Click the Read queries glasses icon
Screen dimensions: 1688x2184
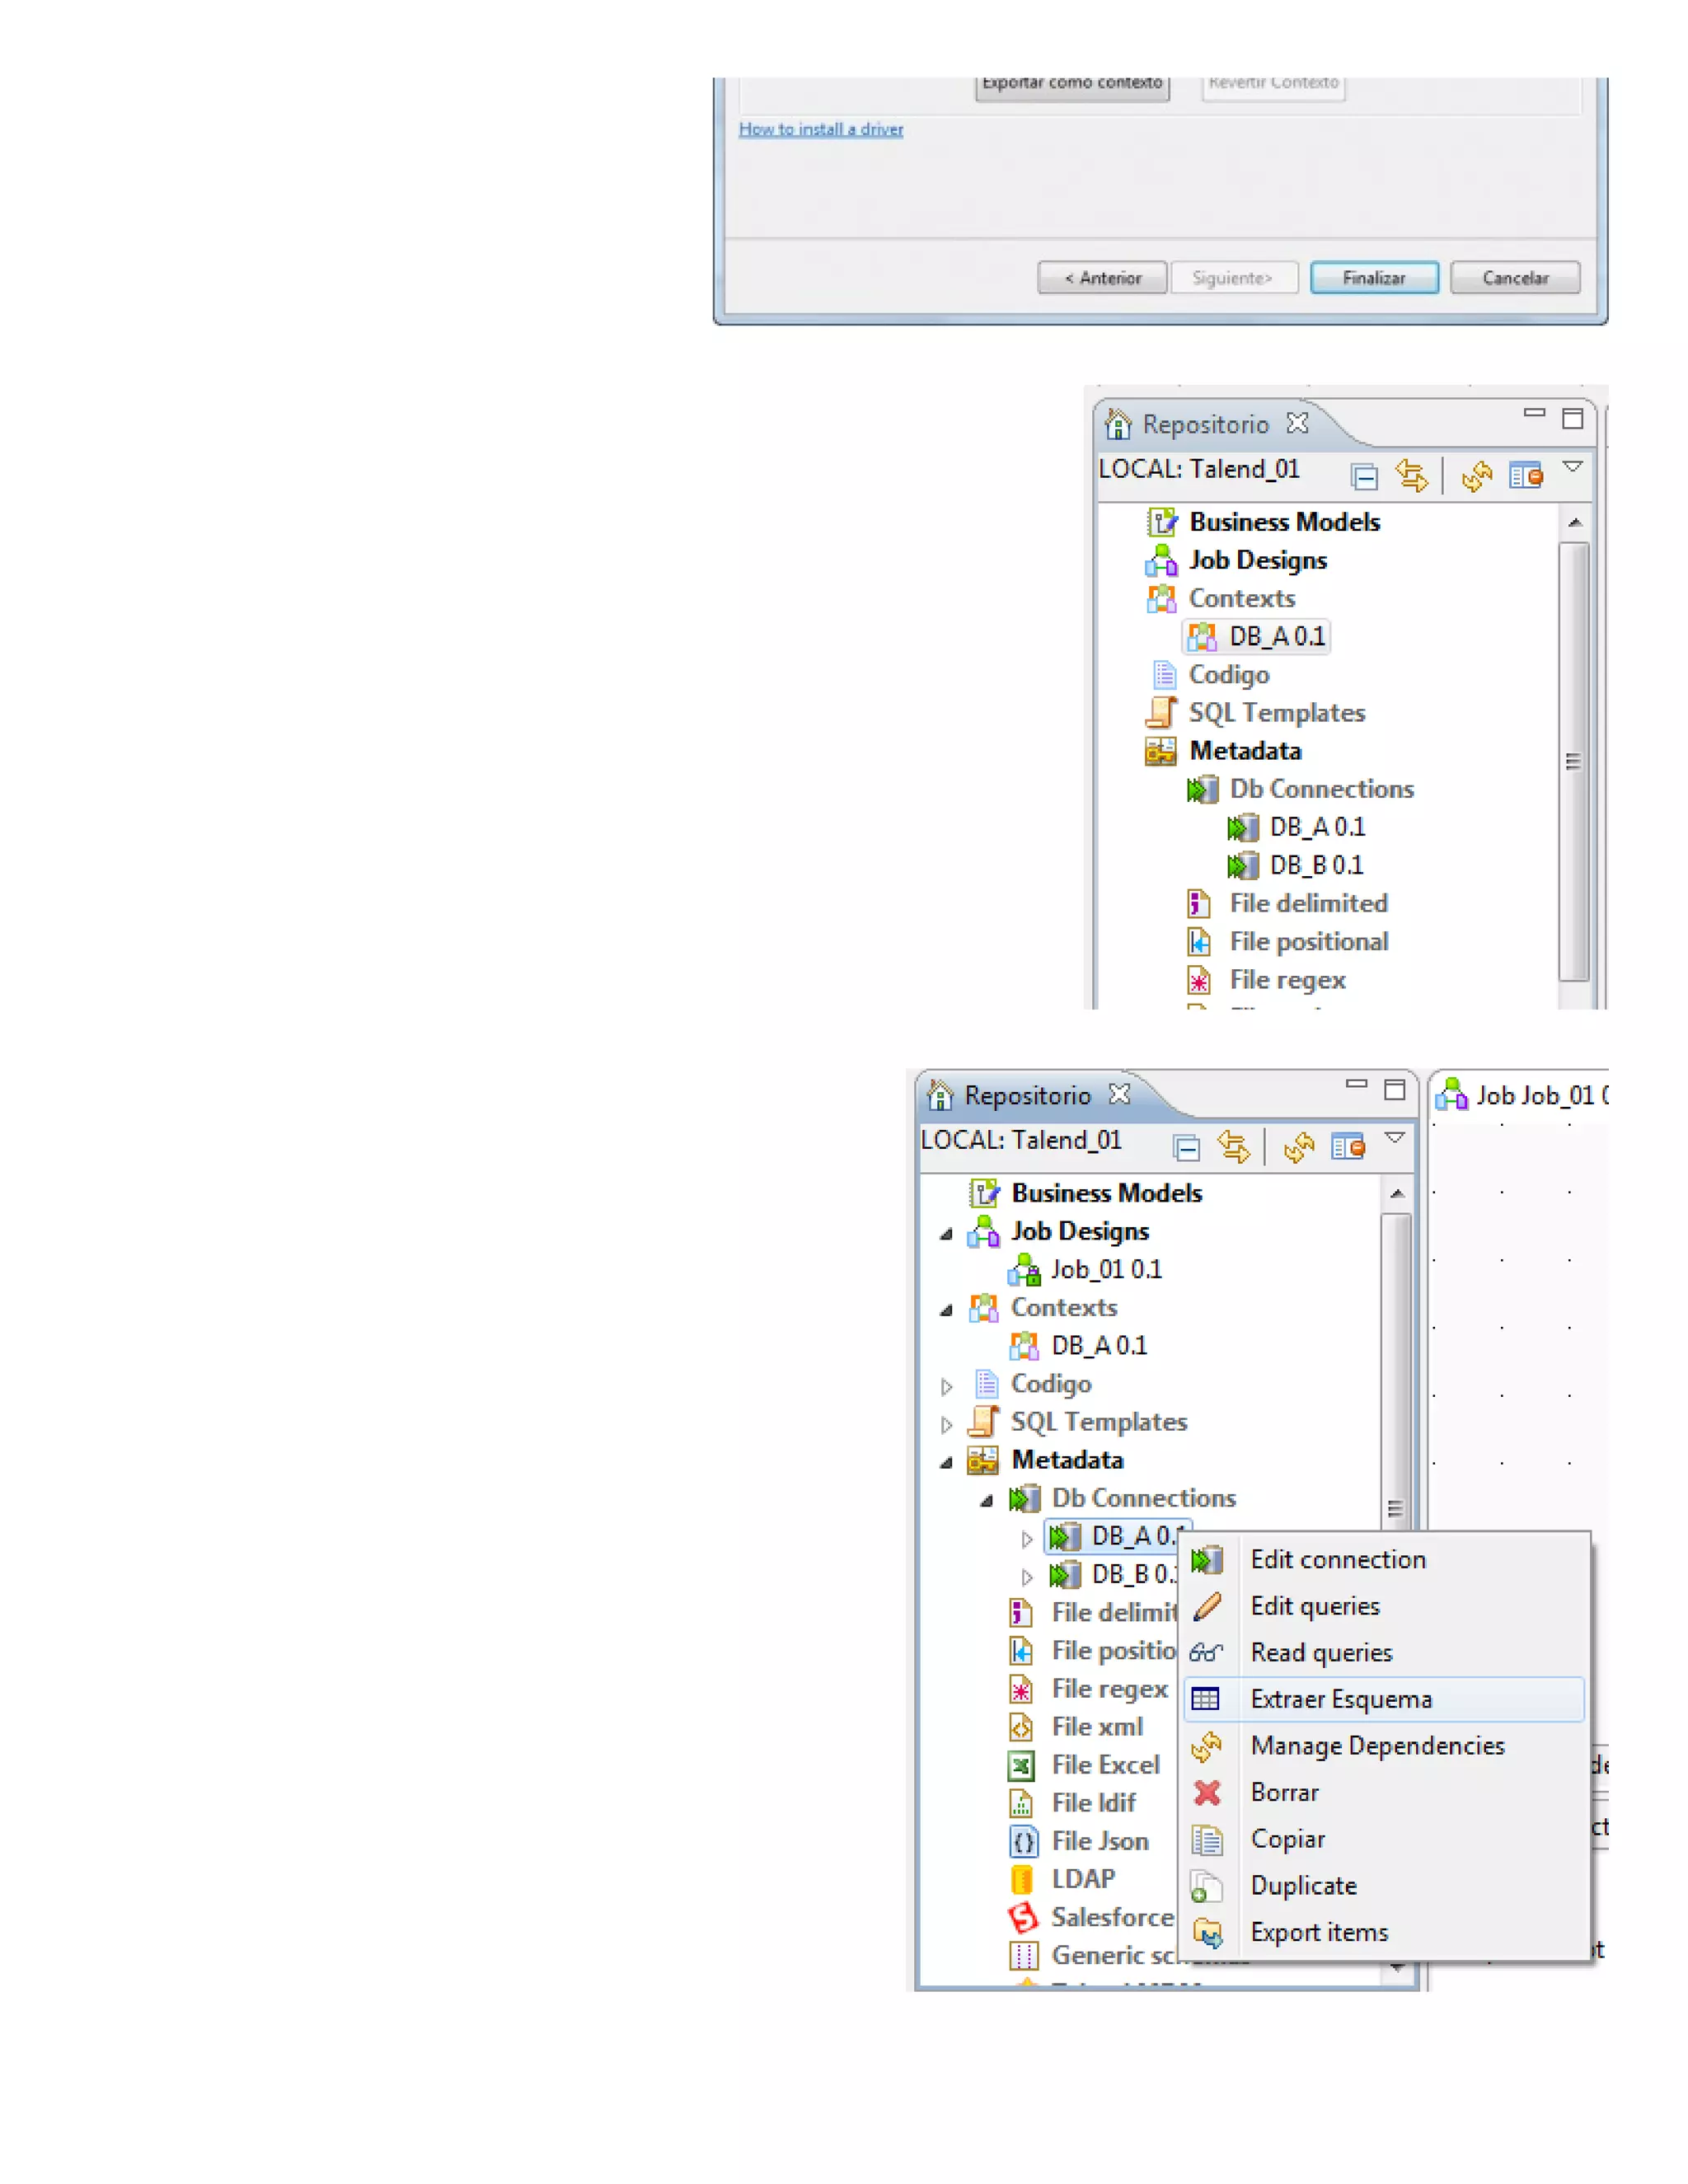pyautogui.click(x=1207, y=1653)
